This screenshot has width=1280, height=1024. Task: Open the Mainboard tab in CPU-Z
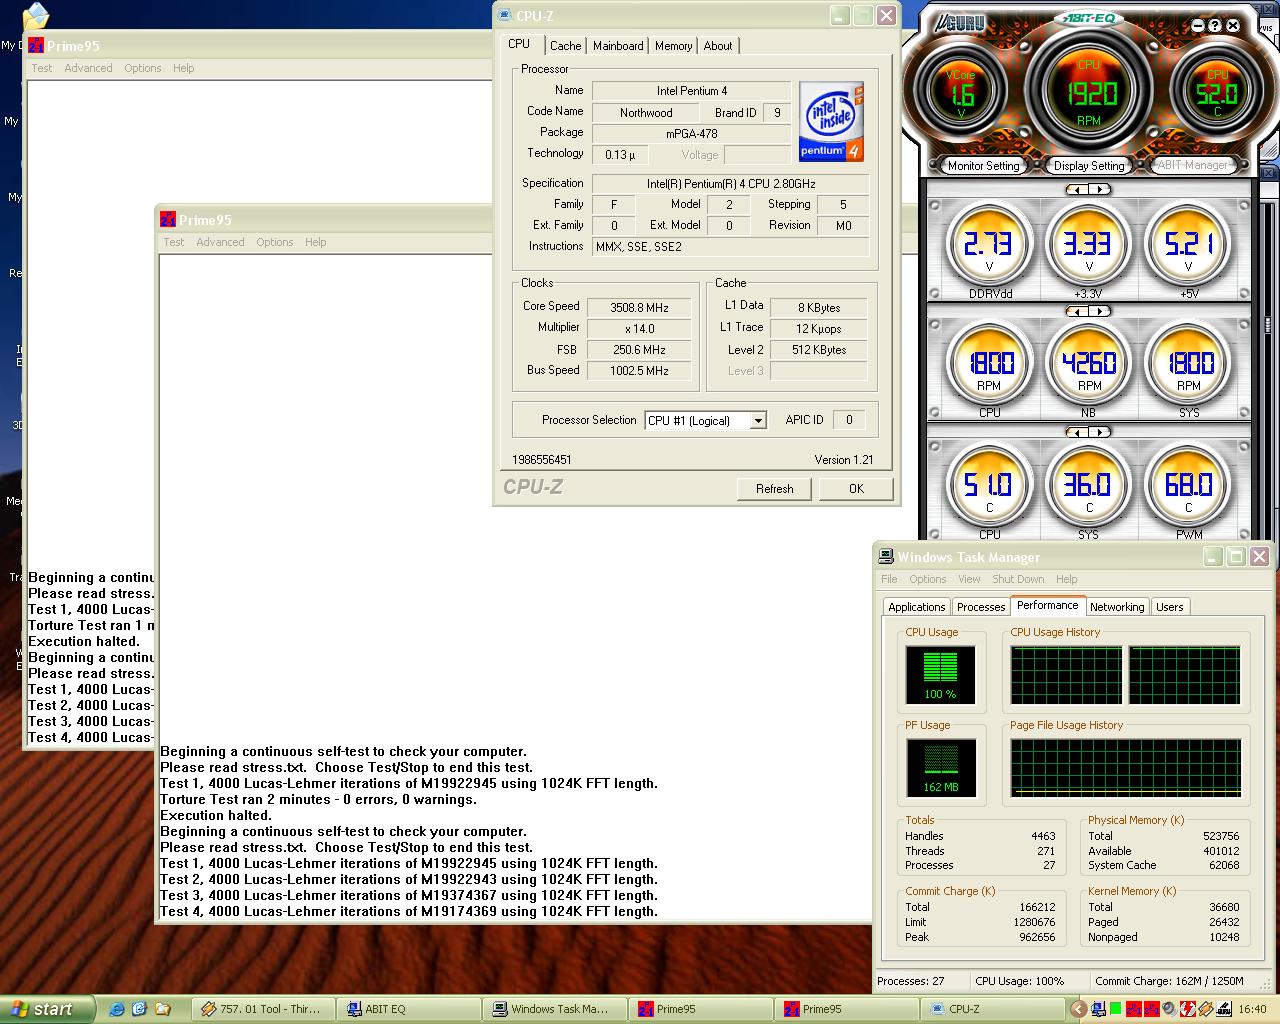[618, 46]
